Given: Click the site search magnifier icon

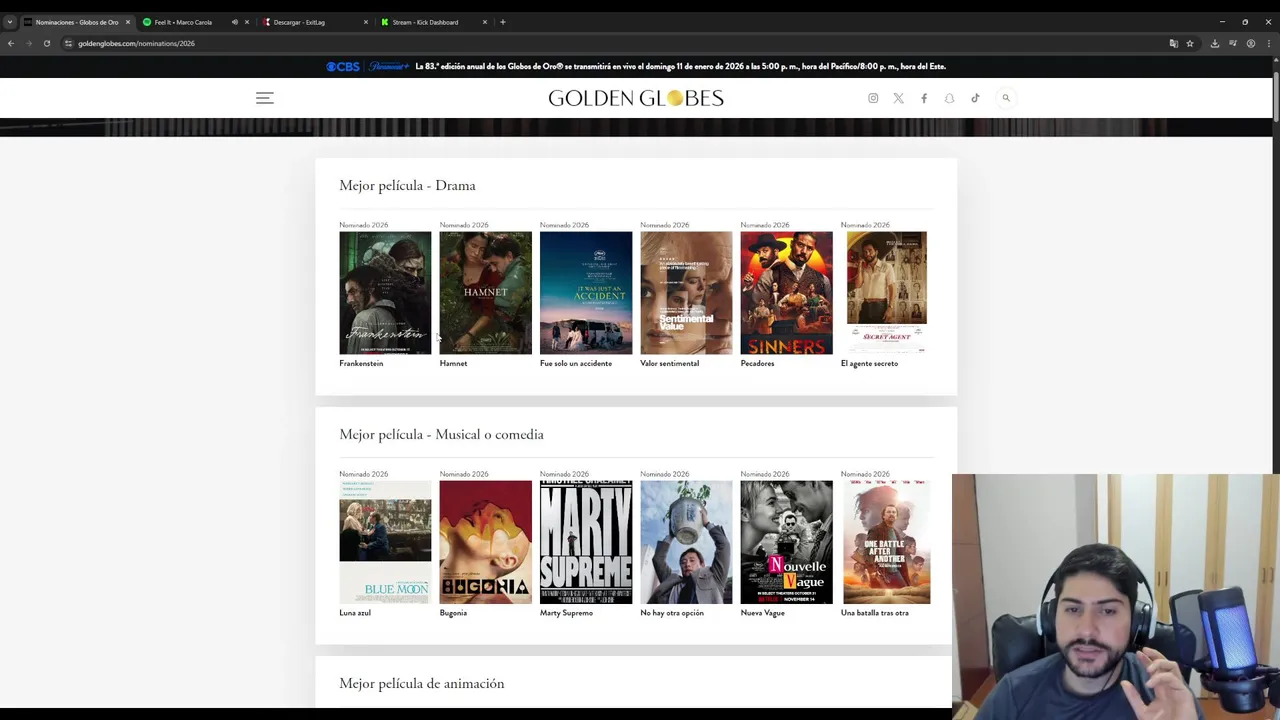Looking at the screenshot, I should (x=1006, y=98).
